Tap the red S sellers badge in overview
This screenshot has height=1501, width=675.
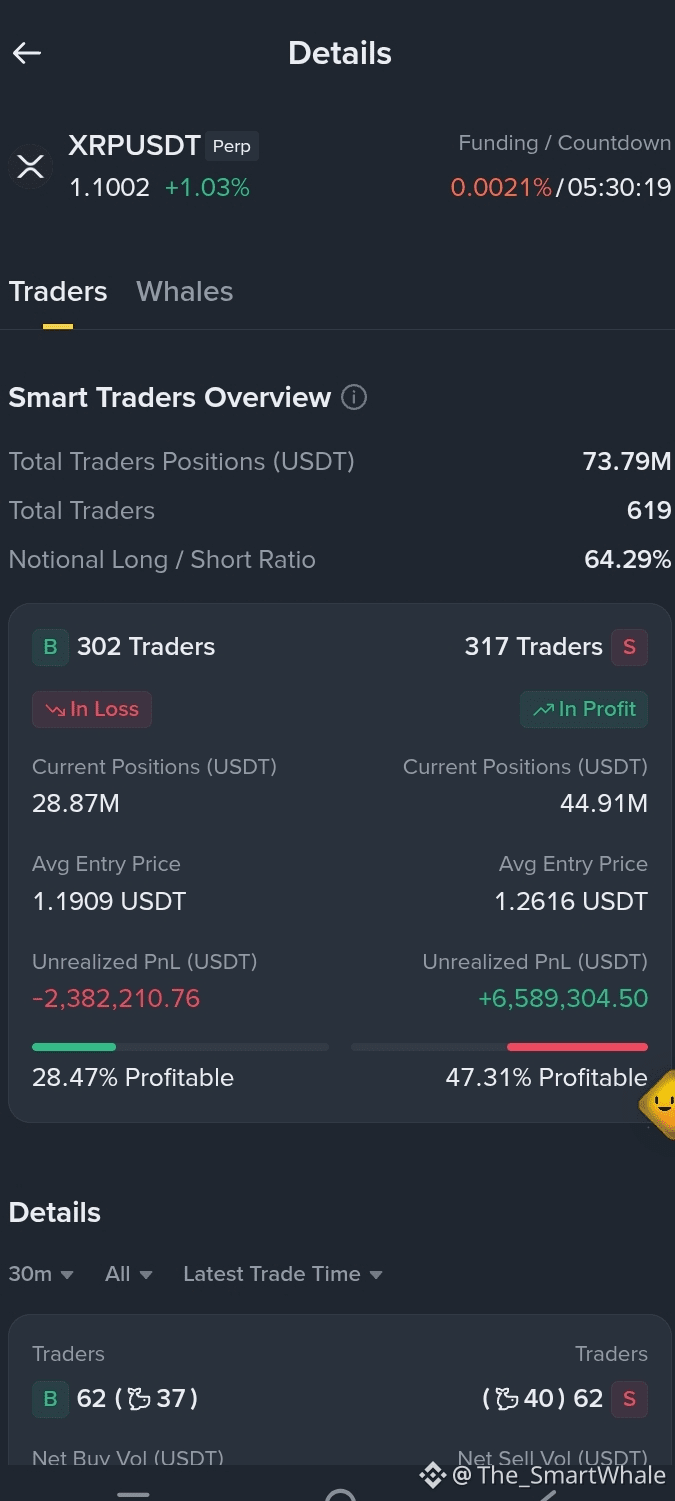[x=629, y=647]
